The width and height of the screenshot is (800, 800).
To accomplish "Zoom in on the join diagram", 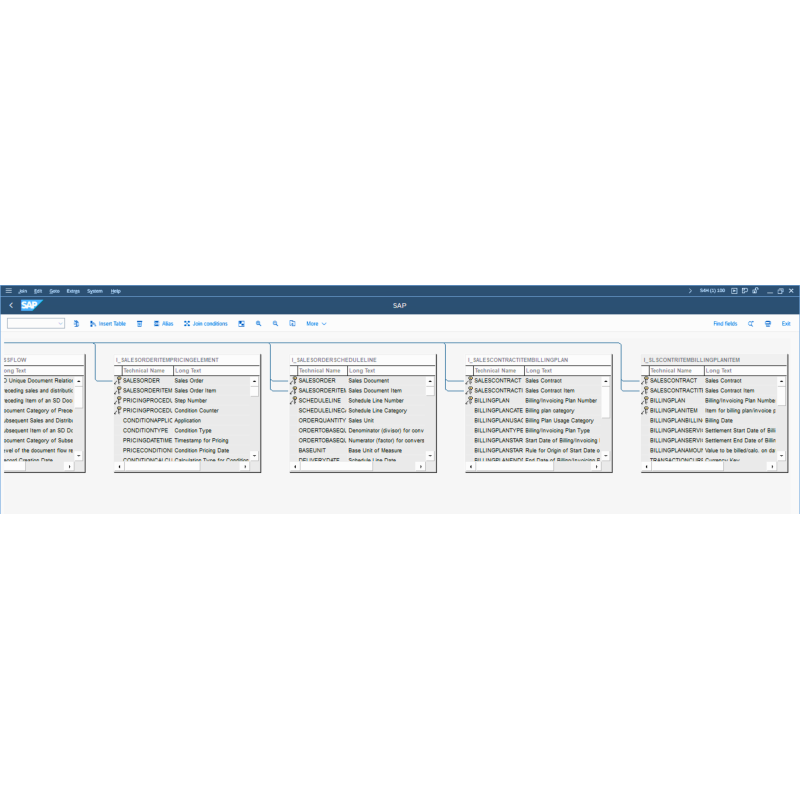I will 260,323.
